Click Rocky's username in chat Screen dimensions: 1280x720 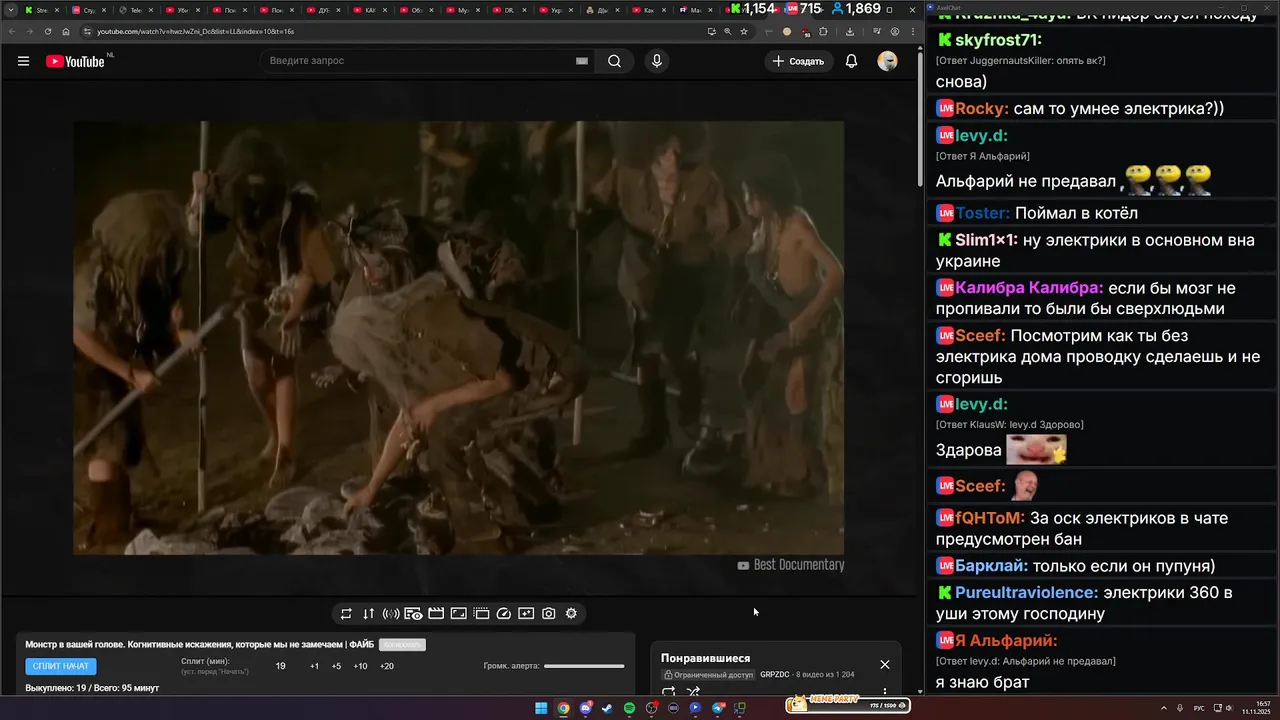pyautogui.click(x=980, y=108)
